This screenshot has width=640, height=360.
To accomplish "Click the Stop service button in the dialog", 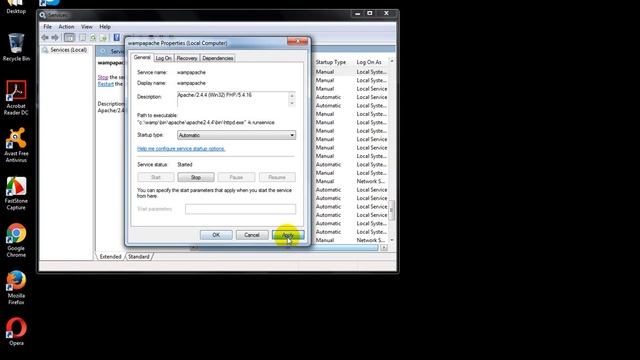I will pos(196,177).
